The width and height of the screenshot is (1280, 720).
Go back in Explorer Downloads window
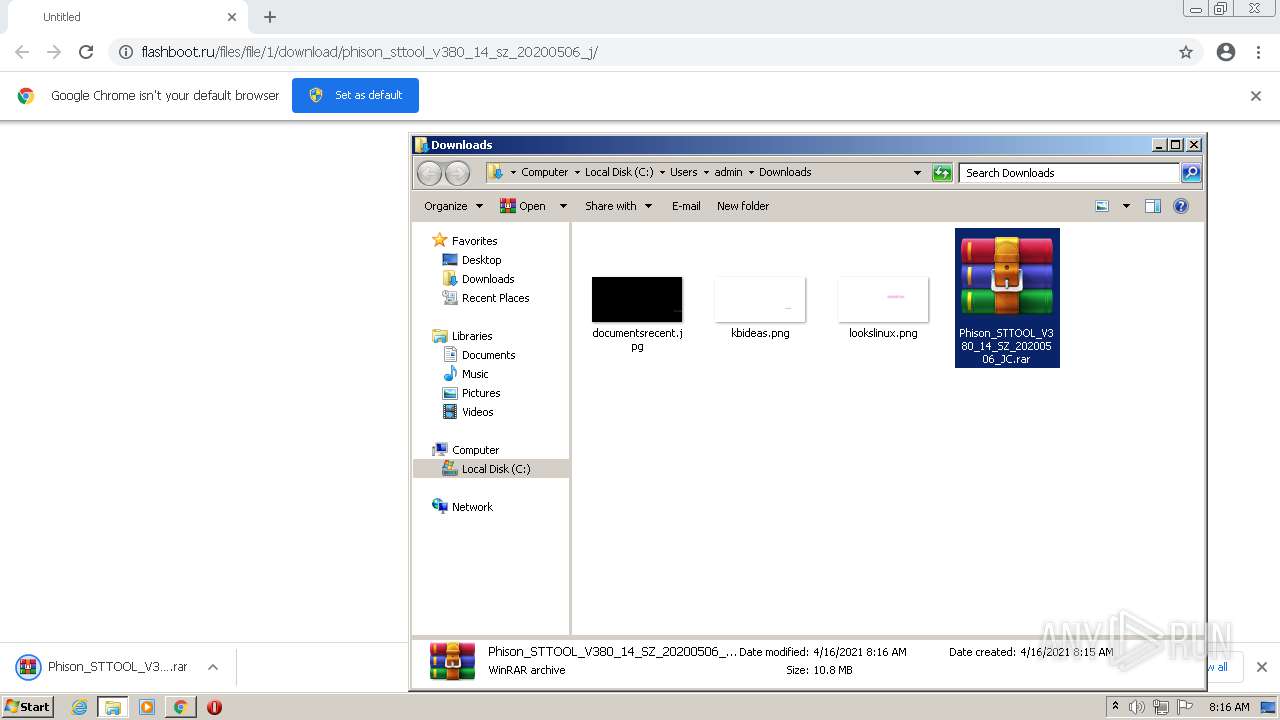click(x=429, y=172)
